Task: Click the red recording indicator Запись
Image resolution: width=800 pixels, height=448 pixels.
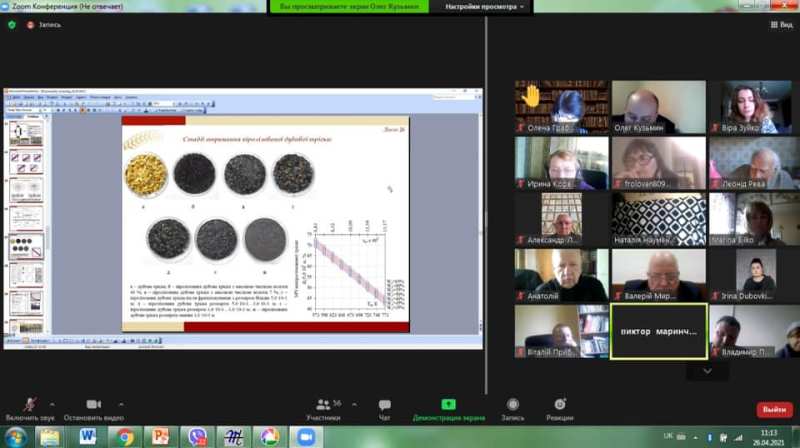Action: [x=44, y=24]
